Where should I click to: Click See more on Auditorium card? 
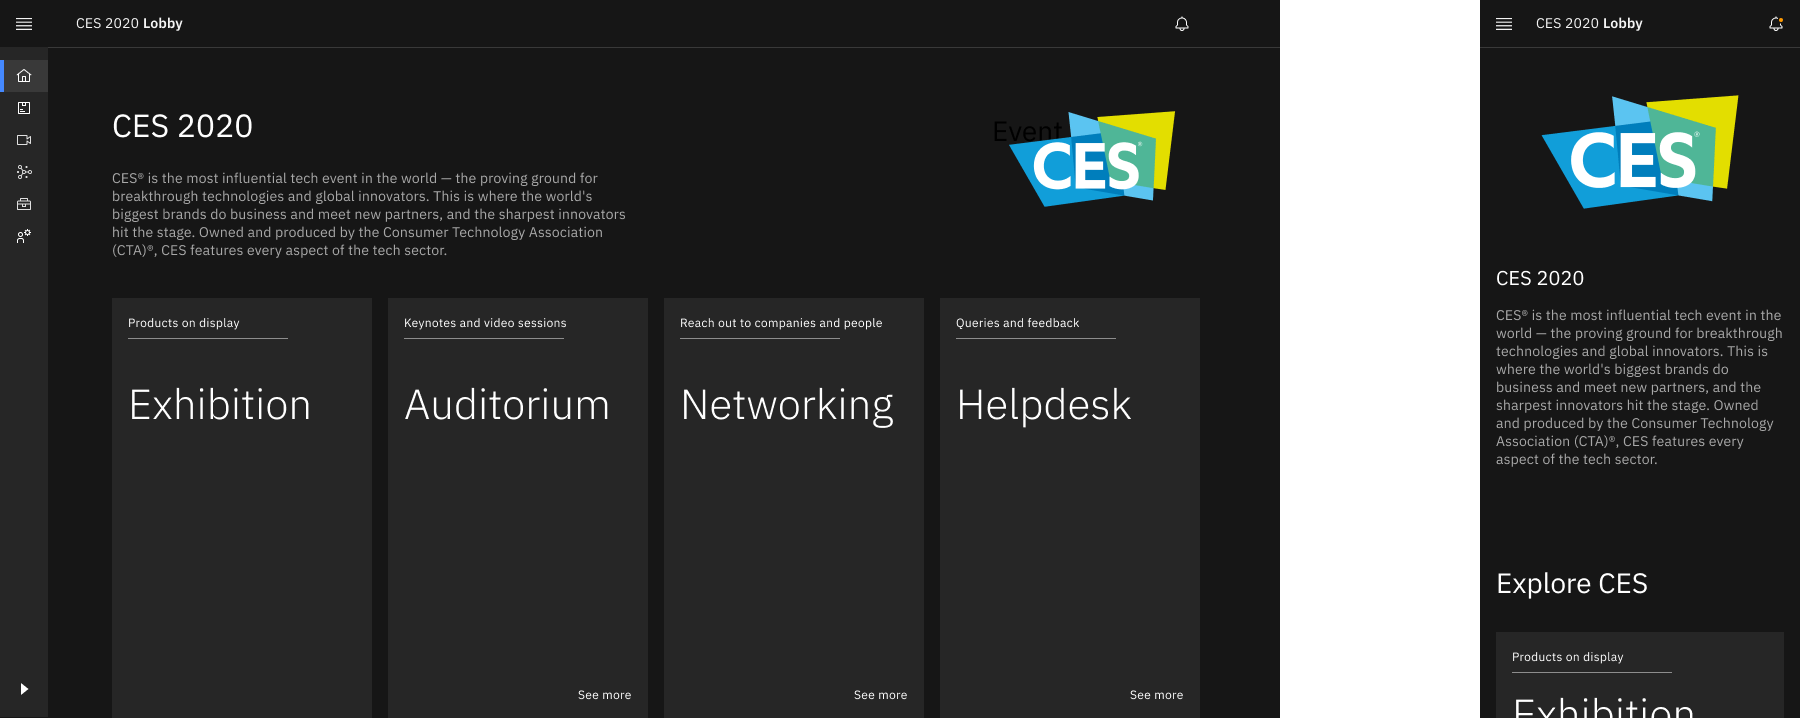click(604, 695)
